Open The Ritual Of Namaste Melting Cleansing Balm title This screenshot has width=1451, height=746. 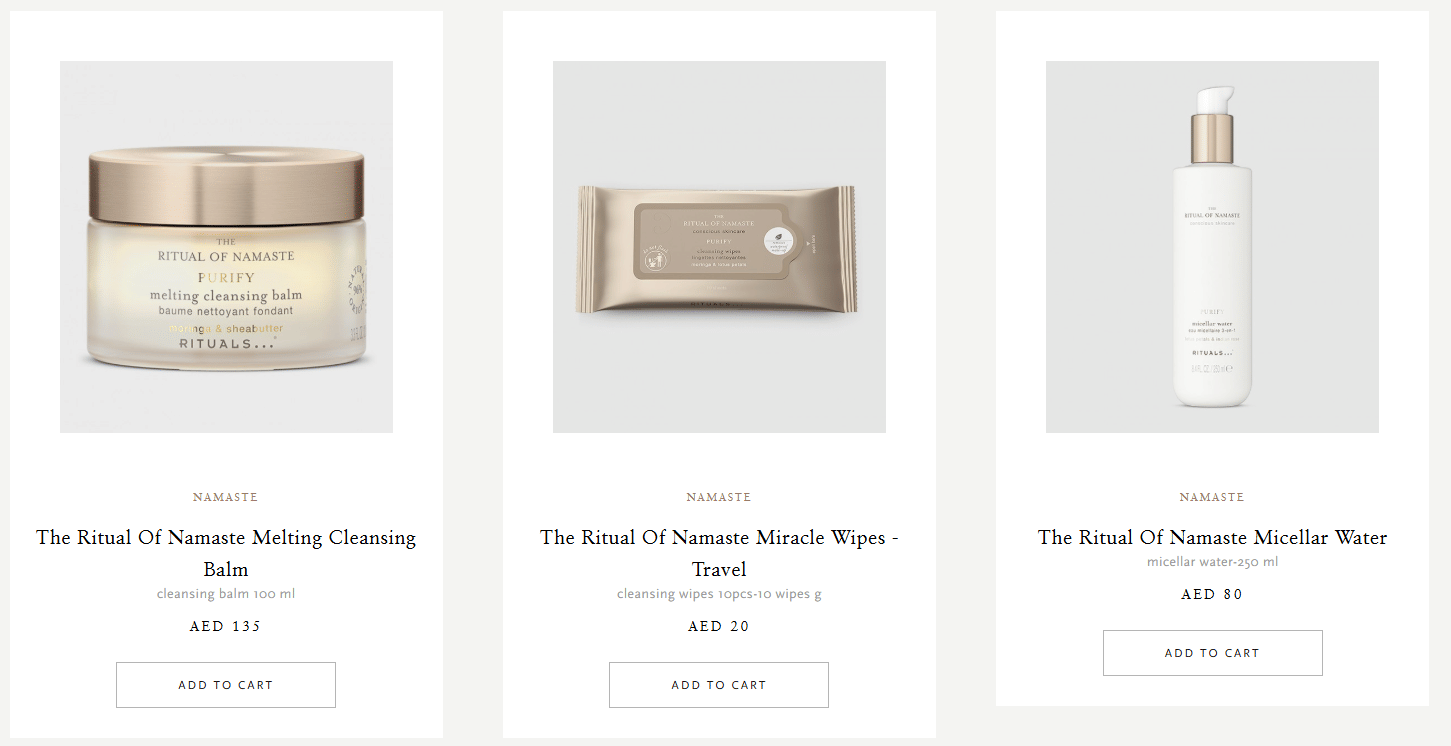pos(226,553)
